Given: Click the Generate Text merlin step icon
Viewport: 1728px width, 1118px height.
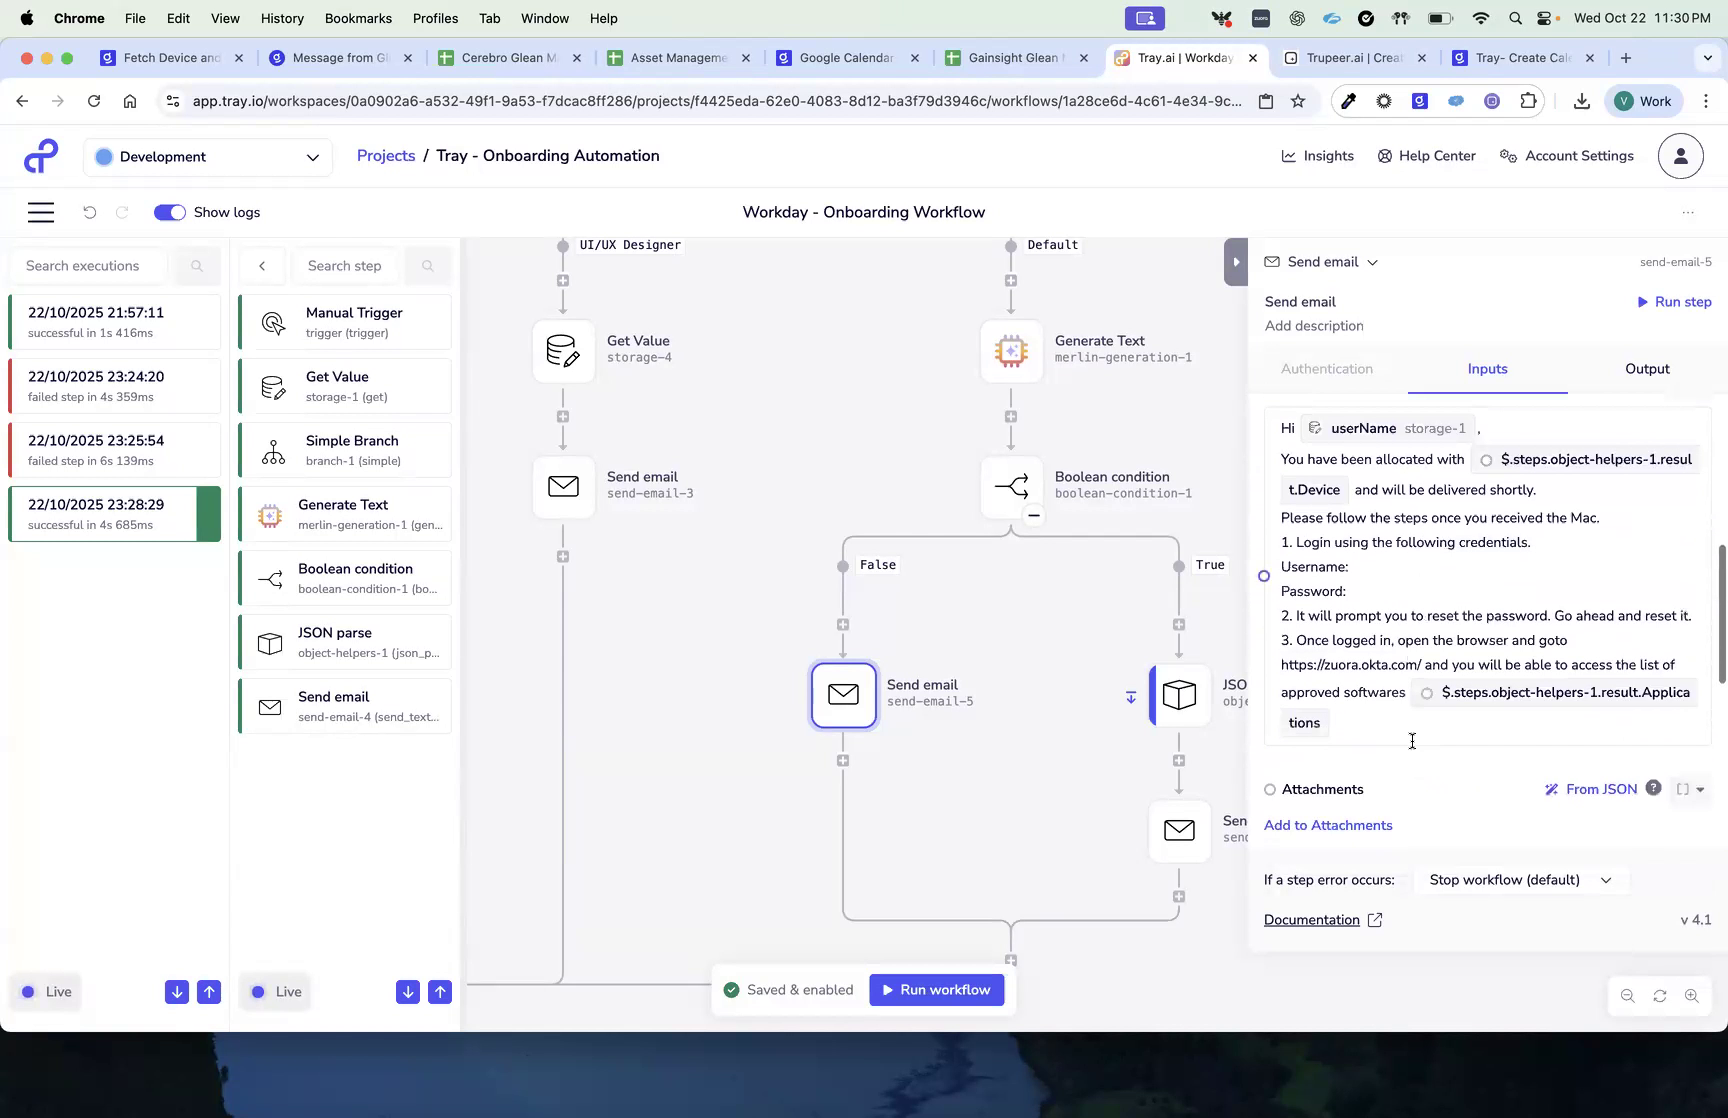Looking at the screenshot, I should tap(268, 513).
